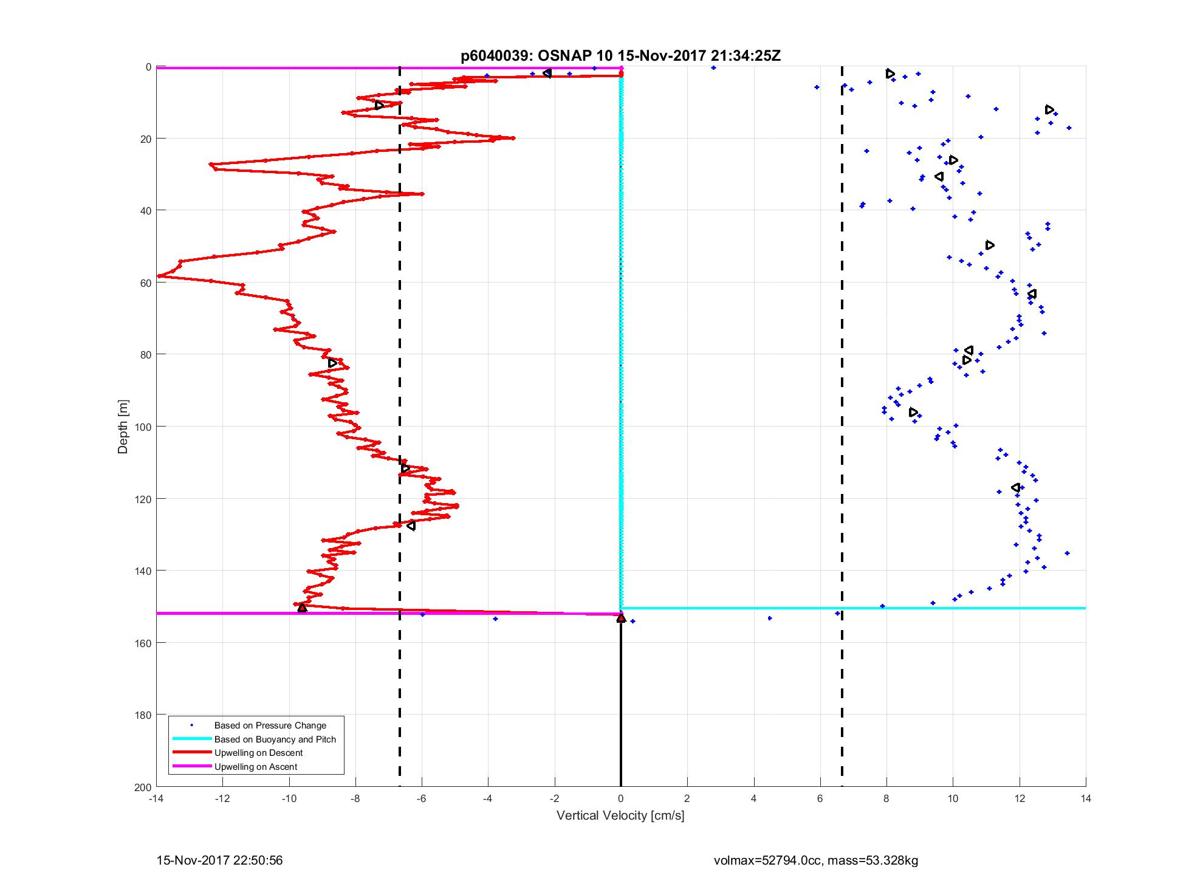This screenshot has height=885, width=1200.
Task: Click x-axis tick label '-14'
Action: tap(156, 799)
